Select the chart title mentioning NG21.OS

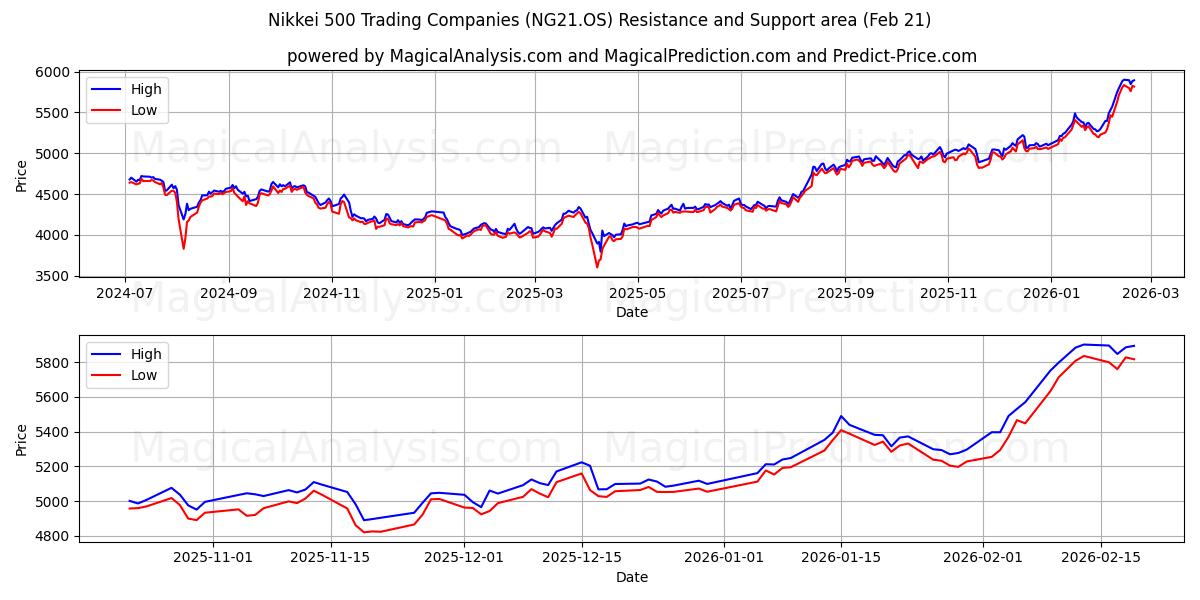click(600, 17)
